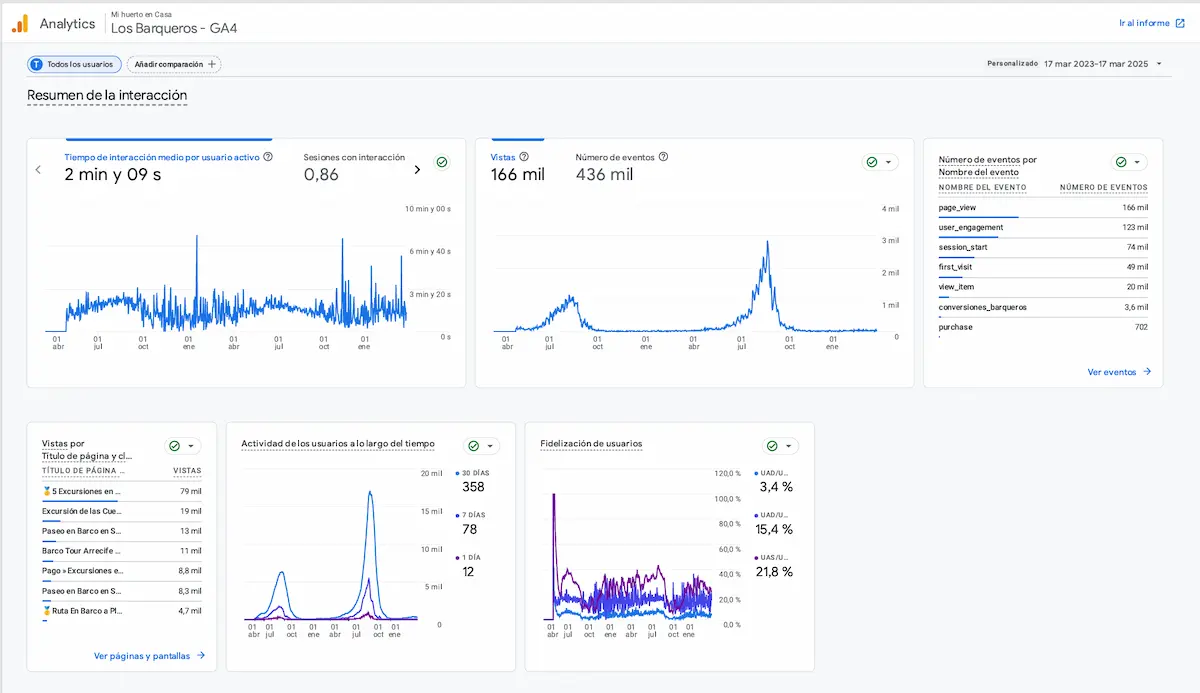This screenshot has height=693, width=1200.
Task: Click green check icon on interaction time card
Action: (441, 162)
